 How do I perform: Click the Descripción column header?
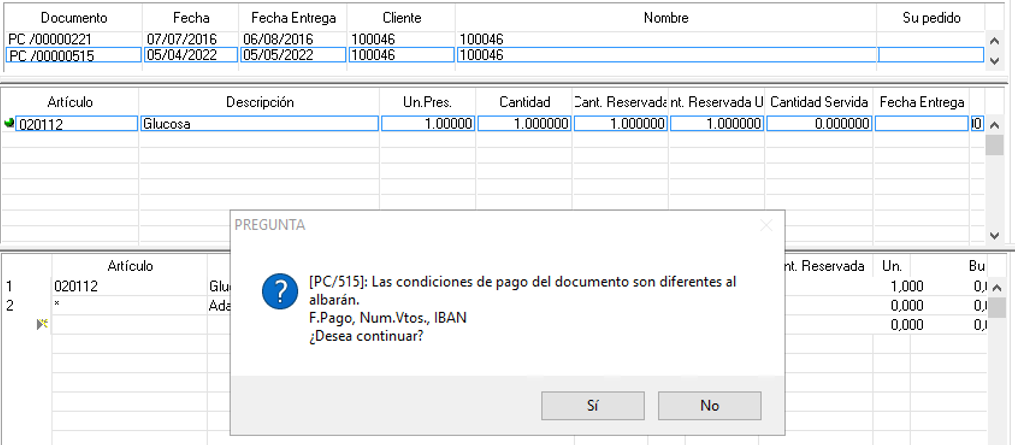pos(259,102)
